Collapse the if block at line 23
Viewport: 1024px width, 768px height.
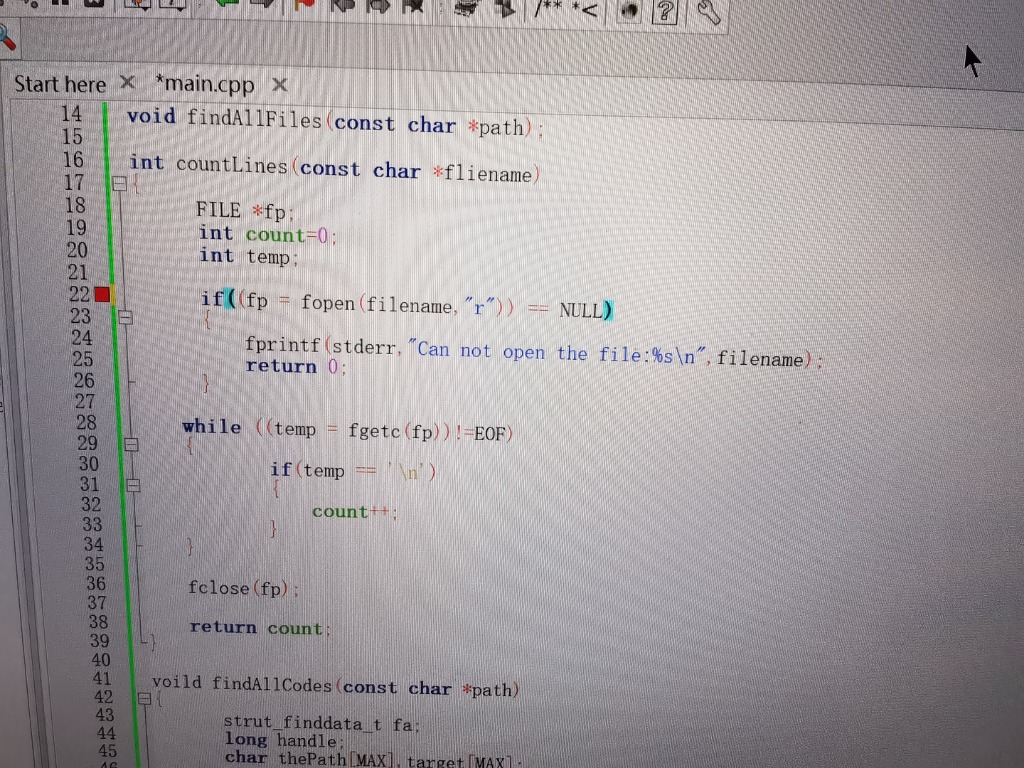click(x=126, y=318)
